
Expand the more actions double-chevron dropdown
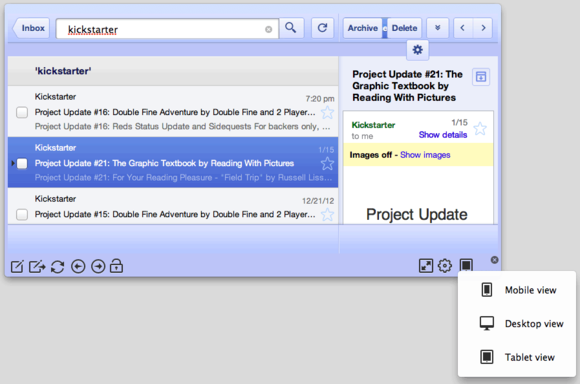tap(438, 28)
